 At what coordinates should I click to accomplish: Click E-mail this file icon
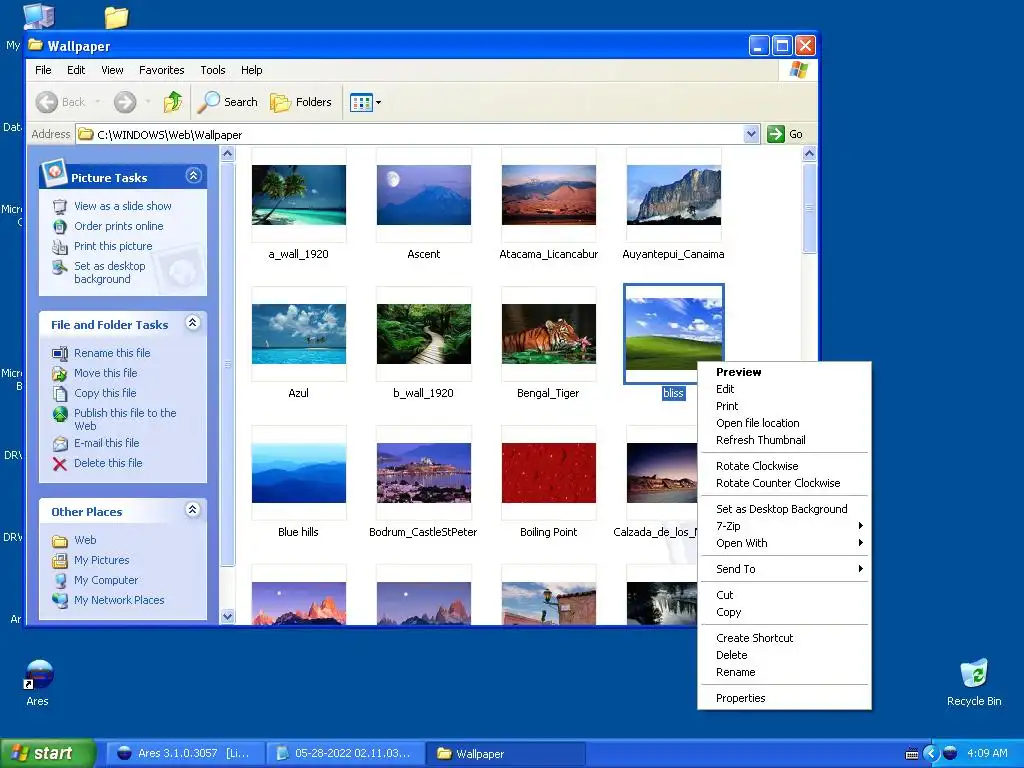[60, 443]
